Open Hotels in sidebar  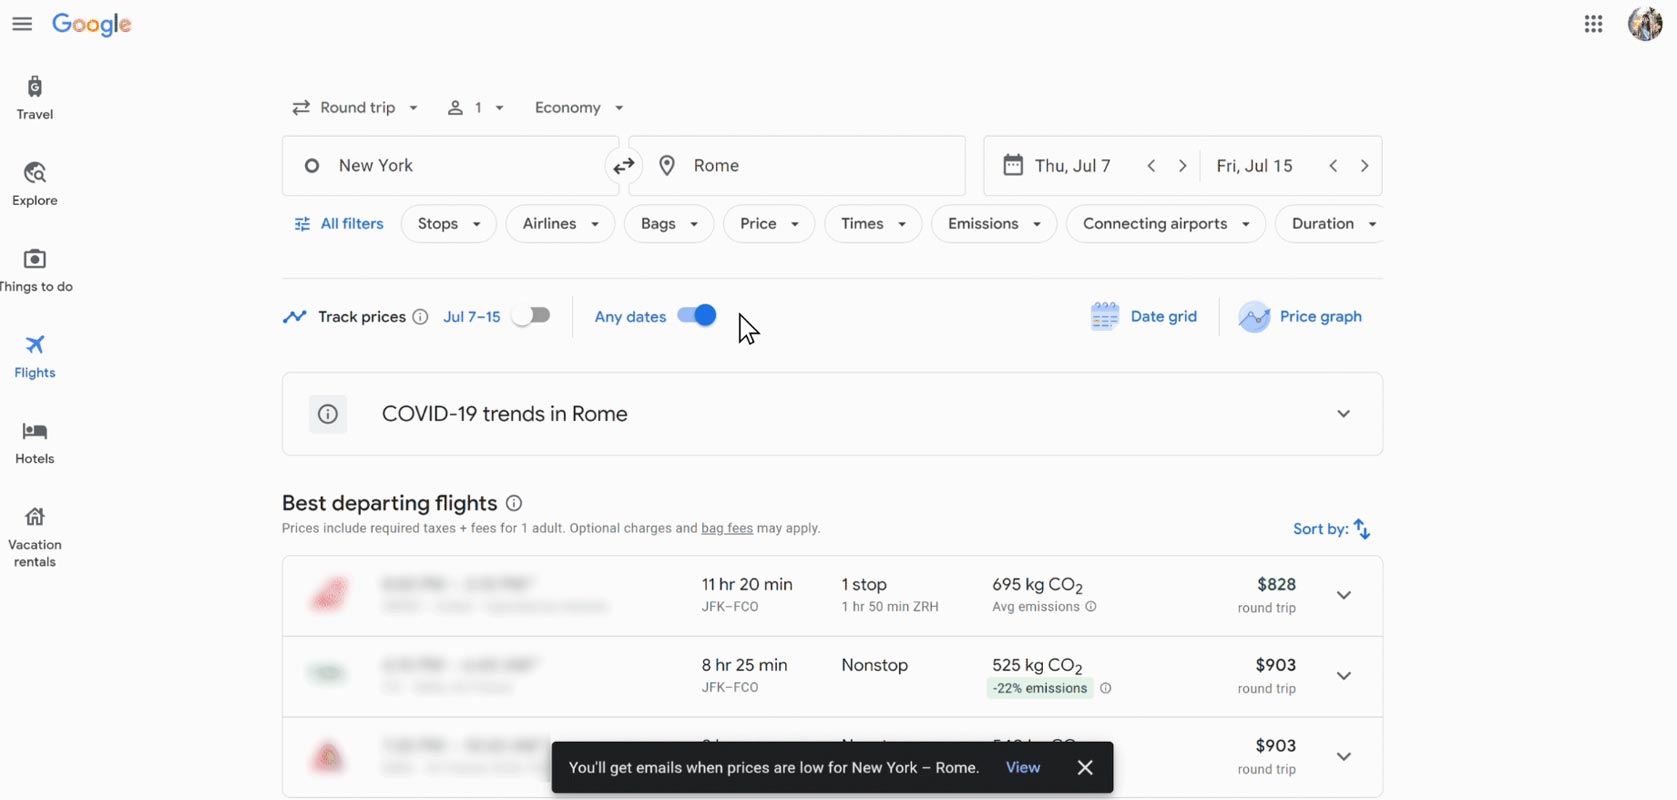[x=35, y=442]
